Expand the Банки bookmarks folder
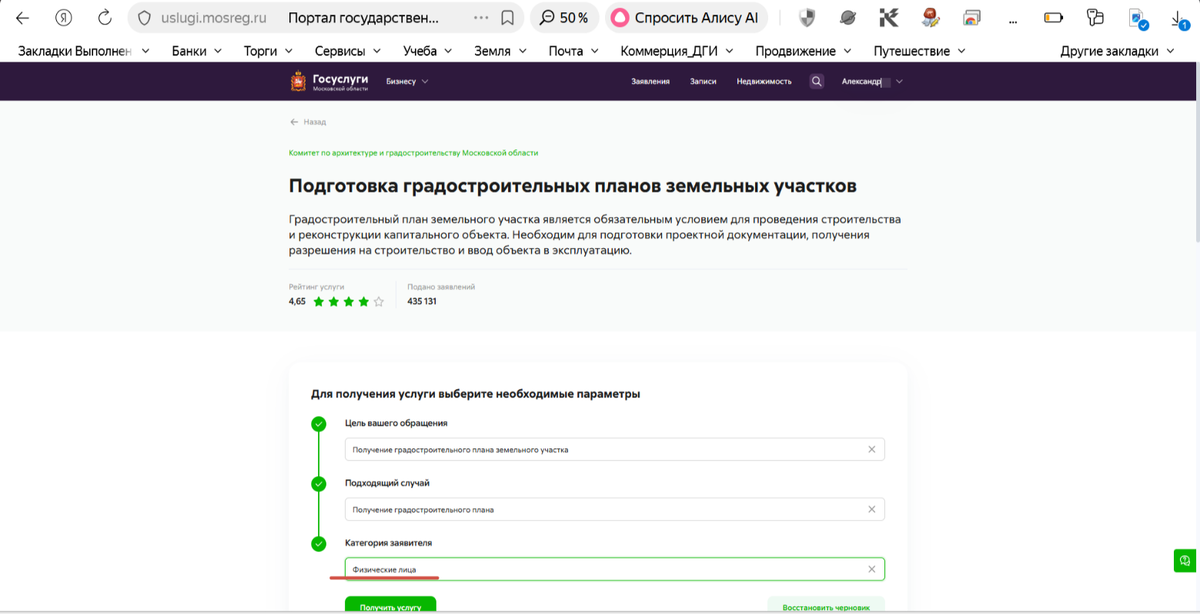 click(x=196, y=51)
